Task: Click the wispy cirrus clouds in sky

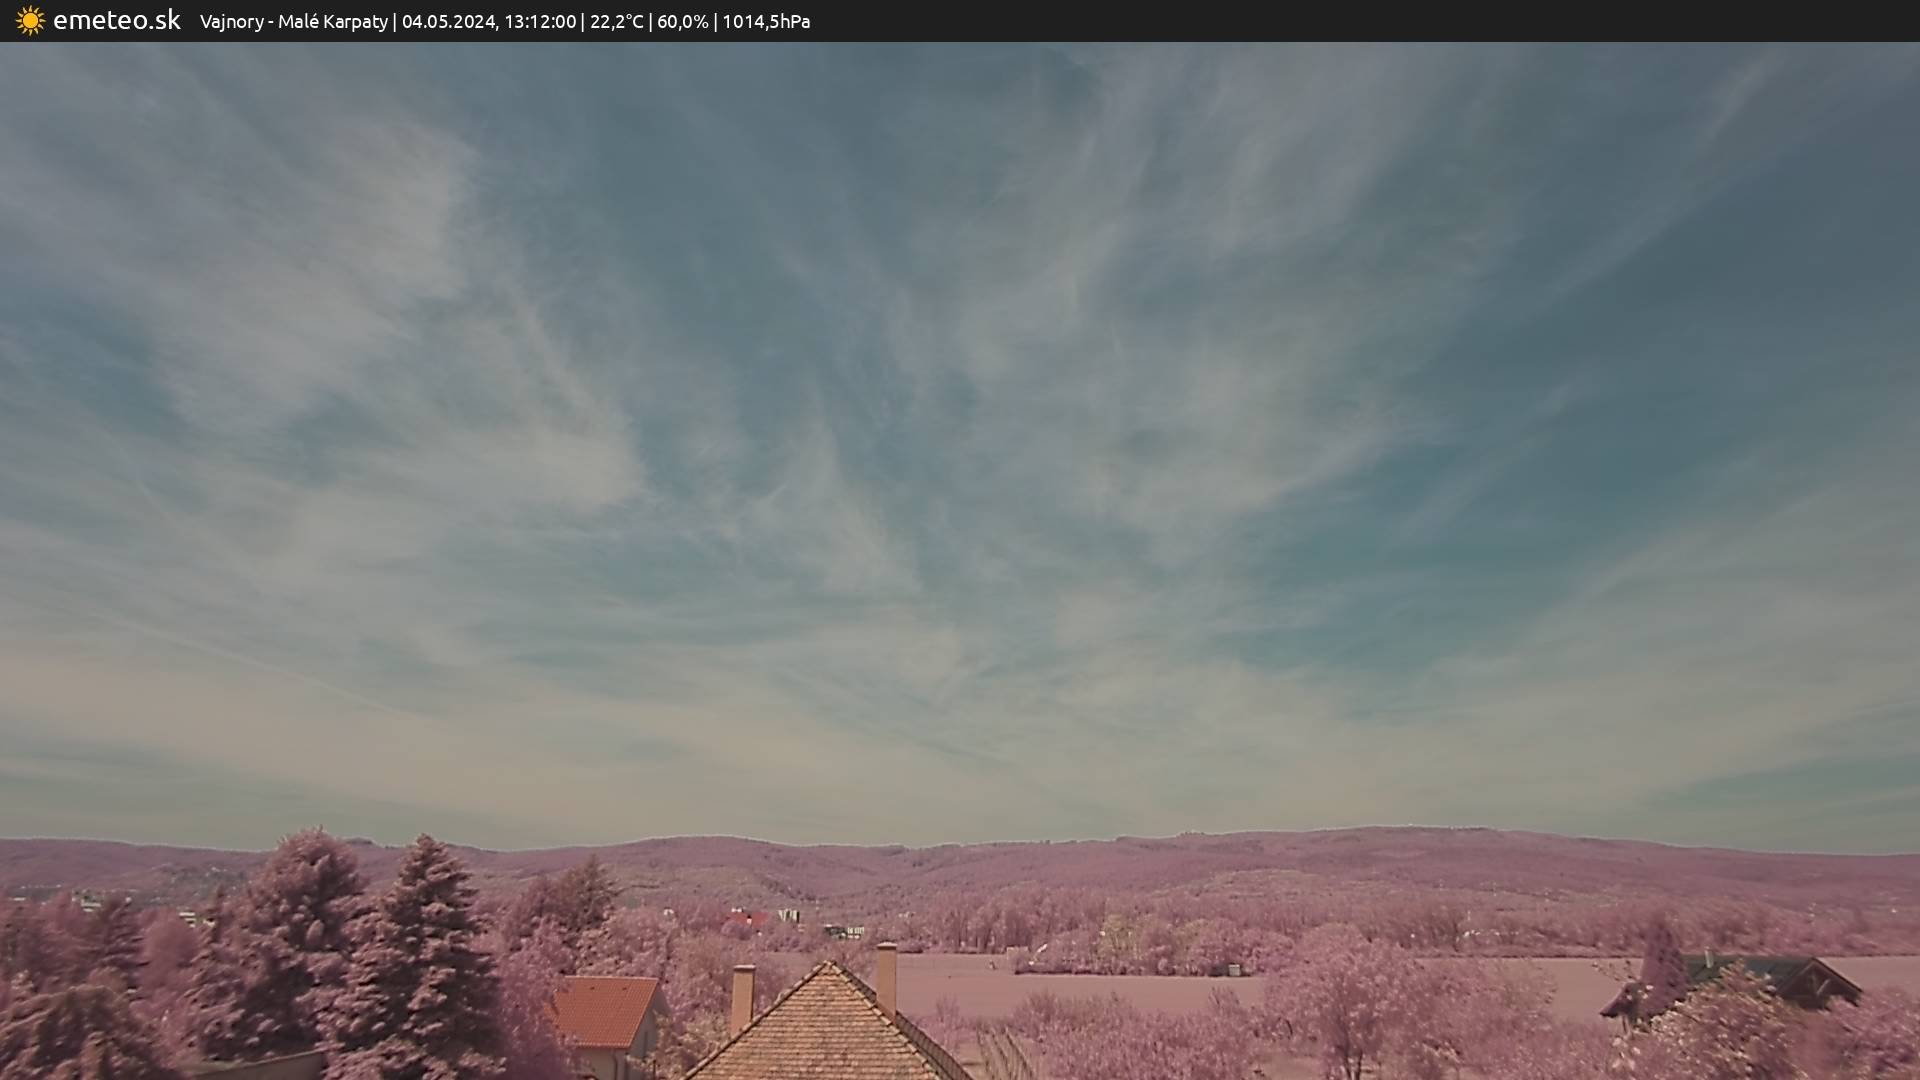Action: coord(900,400)
